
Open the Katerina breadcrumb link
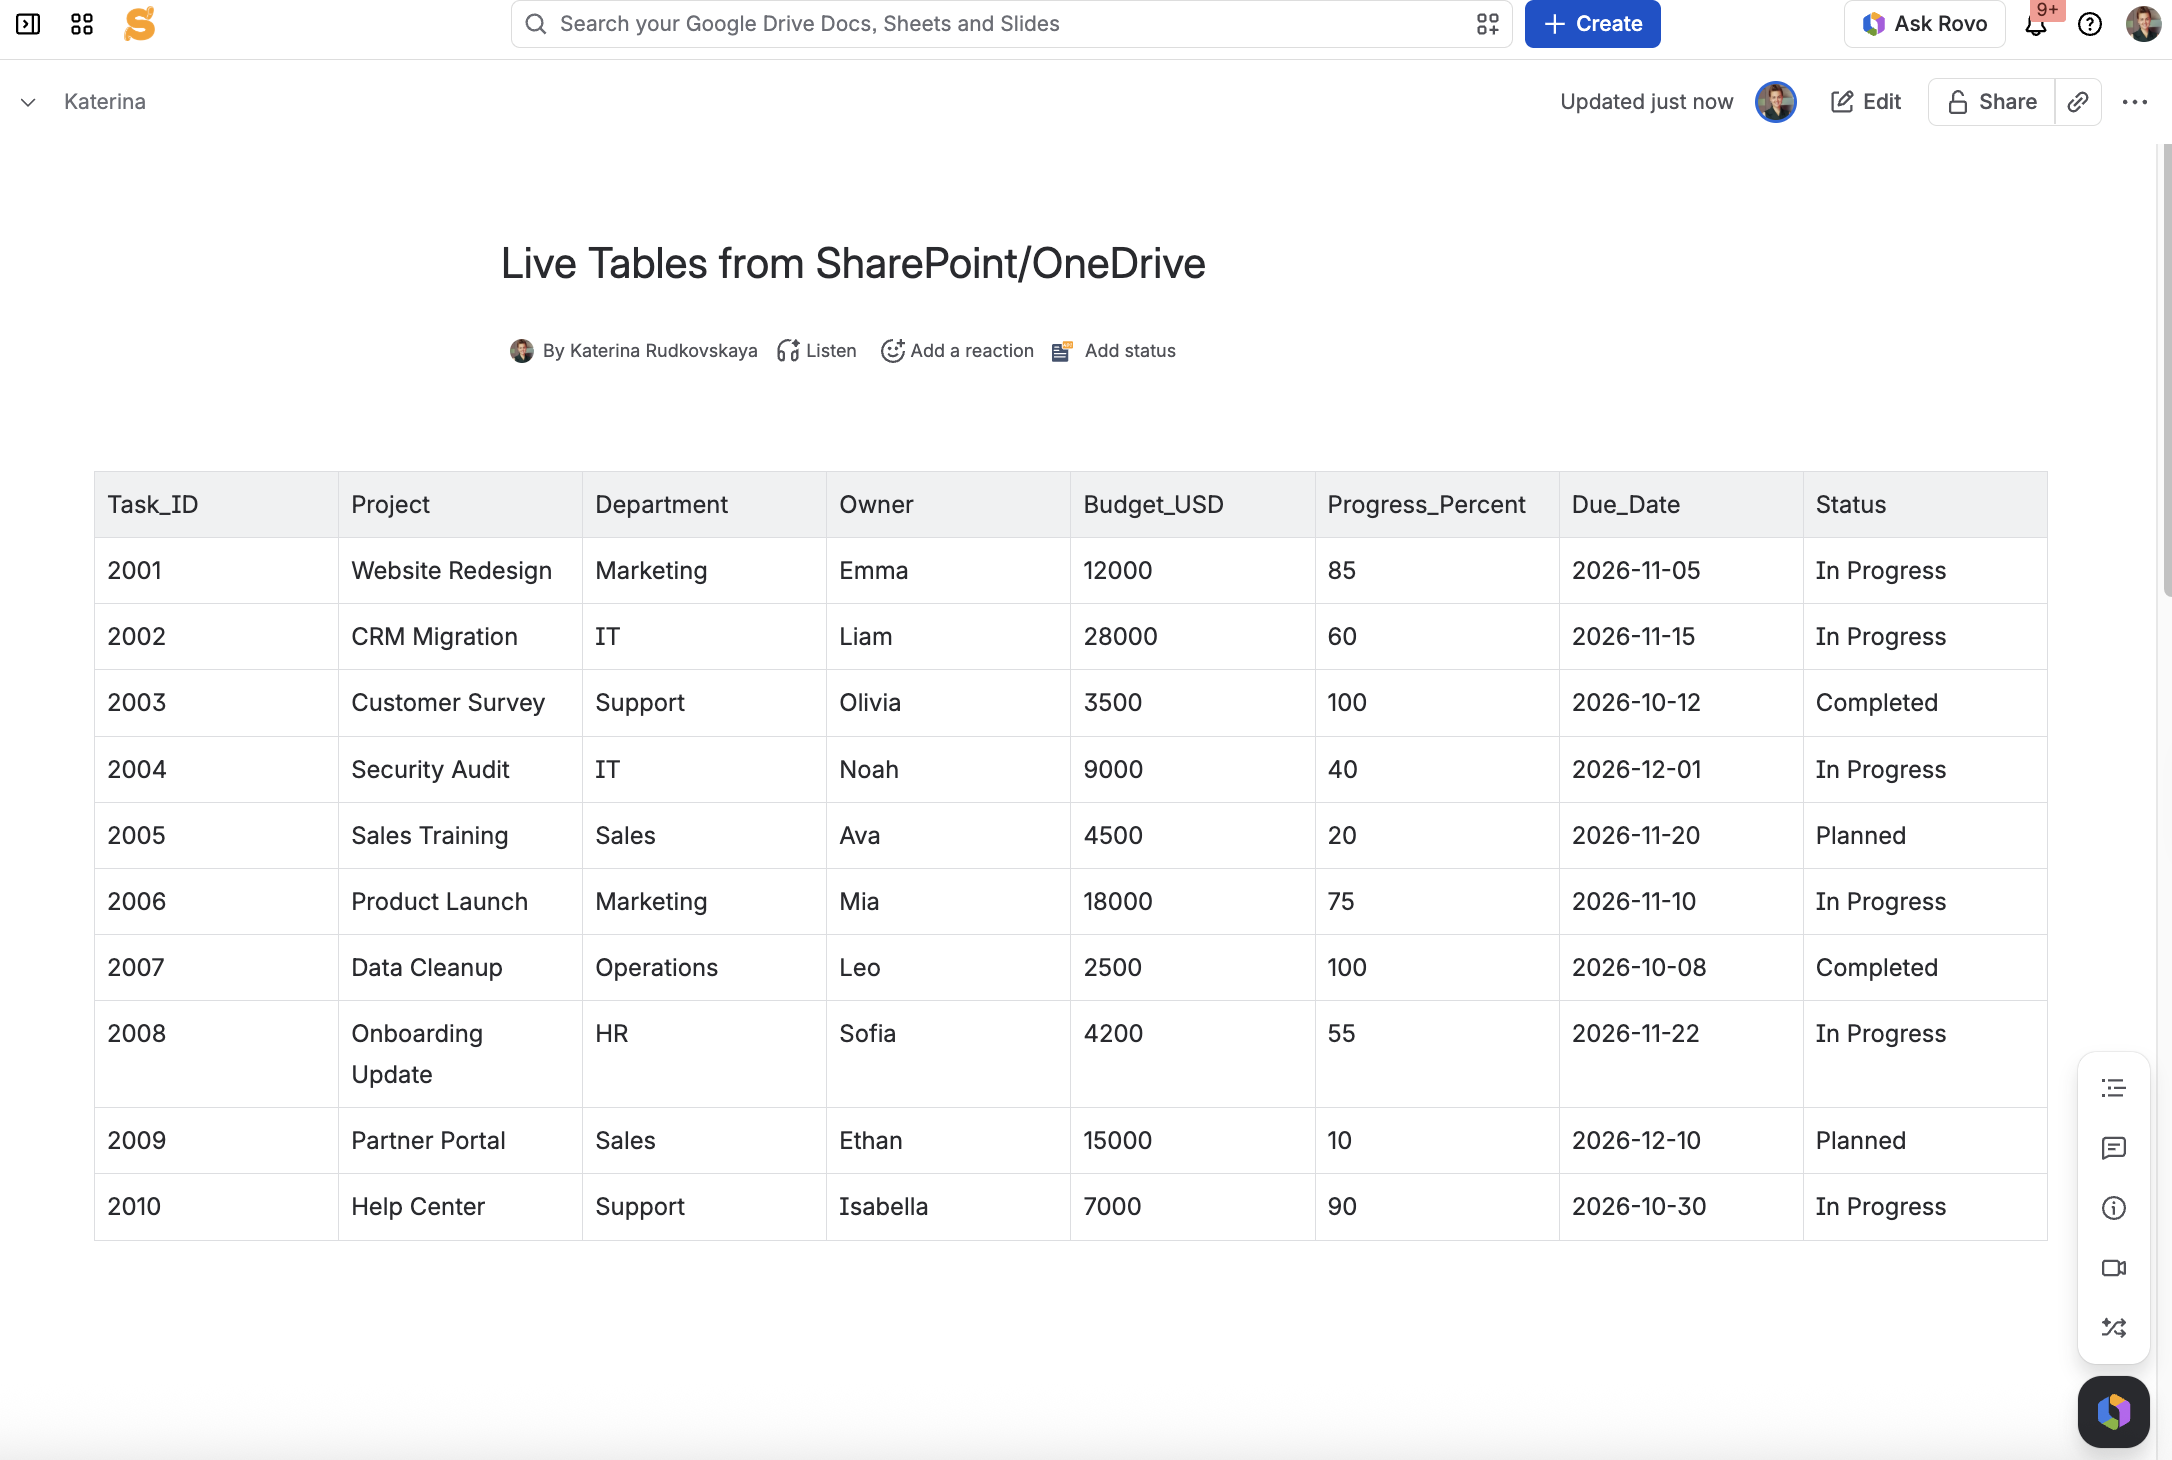pyautogui.click(x=105, y=102)
